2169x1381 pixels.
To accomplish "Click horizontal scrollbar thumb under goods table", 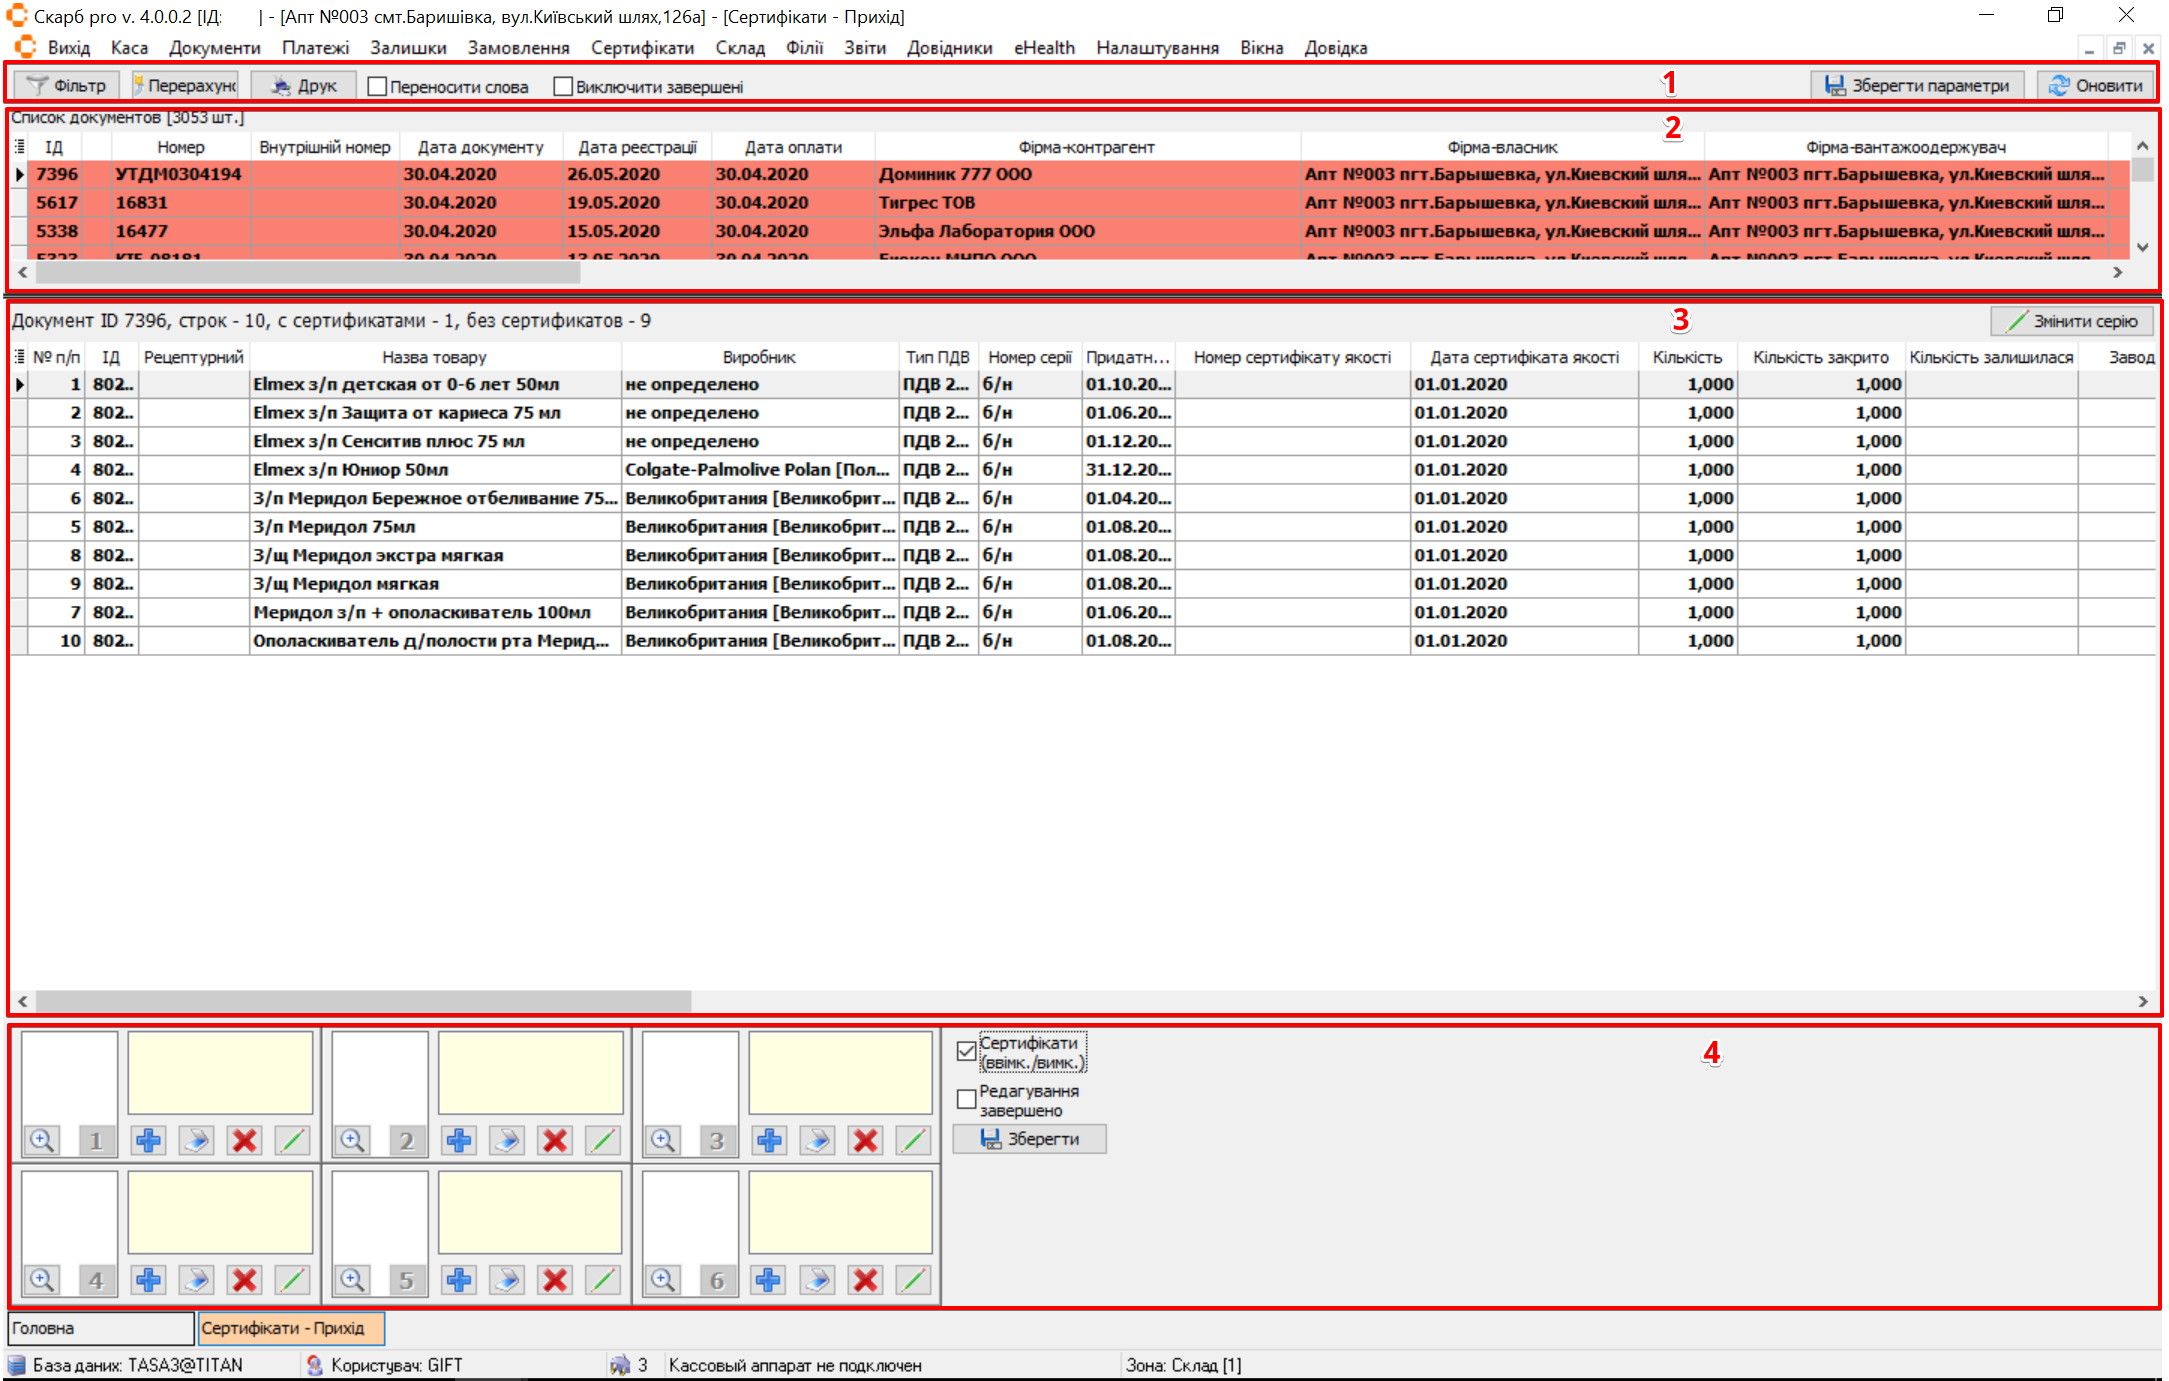I will 362,1001.
